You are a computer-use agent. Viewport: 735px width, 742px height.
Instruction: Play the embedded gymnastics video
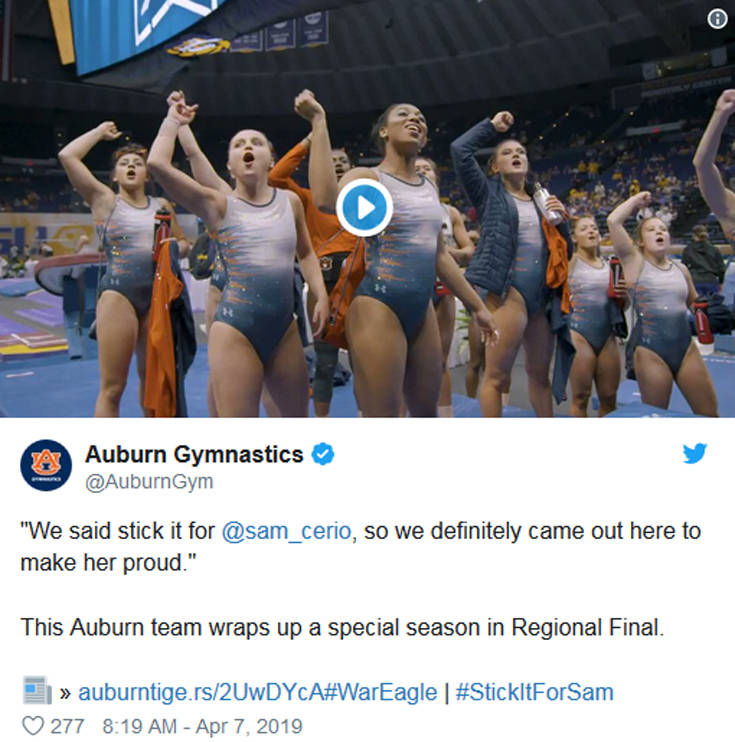(x=364, y=207)
